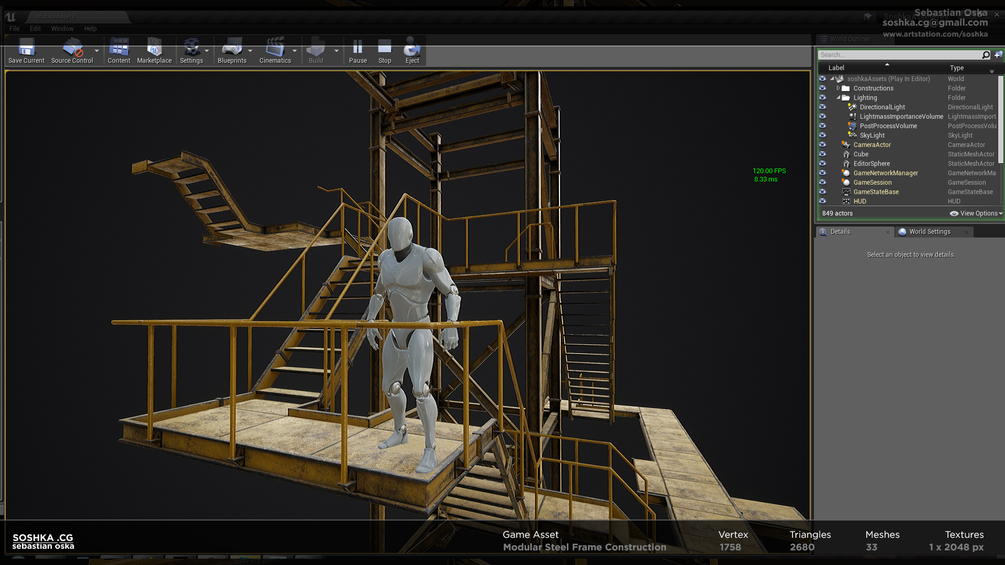Click the search magnifier in World Outliner

point(986,55)
